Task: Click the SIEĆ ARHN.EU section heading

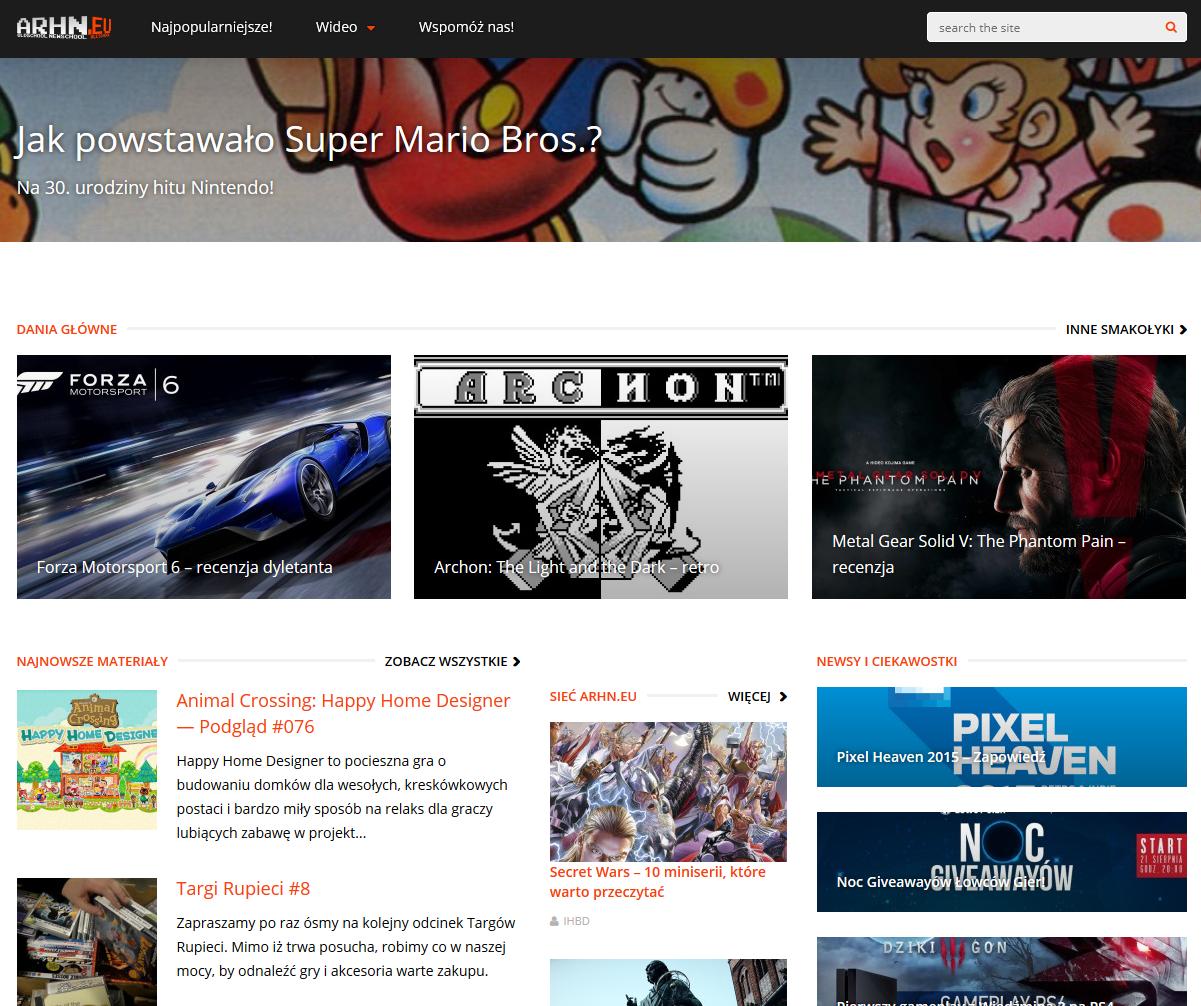Action: 593,696
